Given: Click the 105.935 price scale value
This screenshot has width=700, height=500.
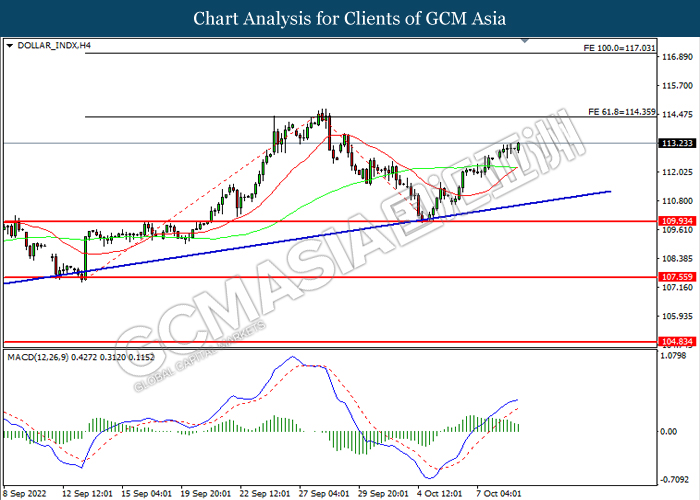Looking at the screenshot, I should coord(677,317).
